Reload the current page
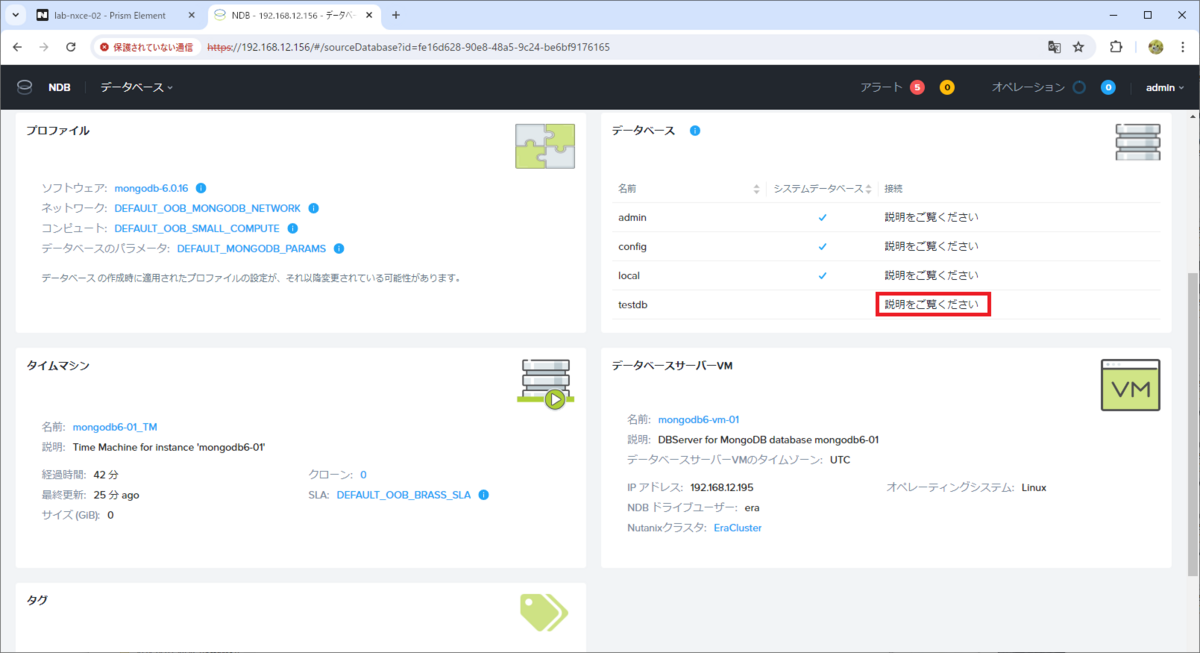Screen dimensions: 1200x653 coord(71,47)
